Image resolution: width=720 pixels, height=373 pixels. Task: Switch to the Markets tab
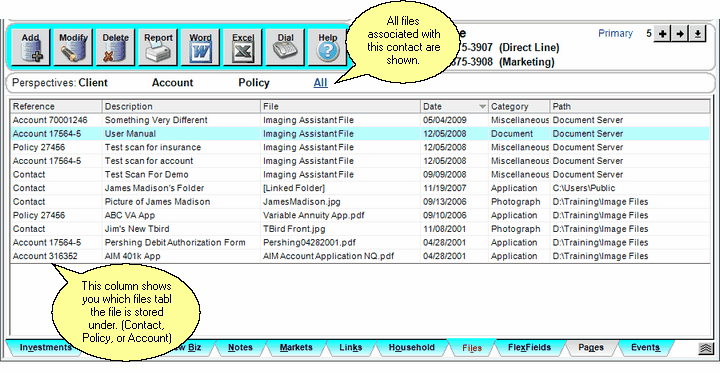[296, 347]
